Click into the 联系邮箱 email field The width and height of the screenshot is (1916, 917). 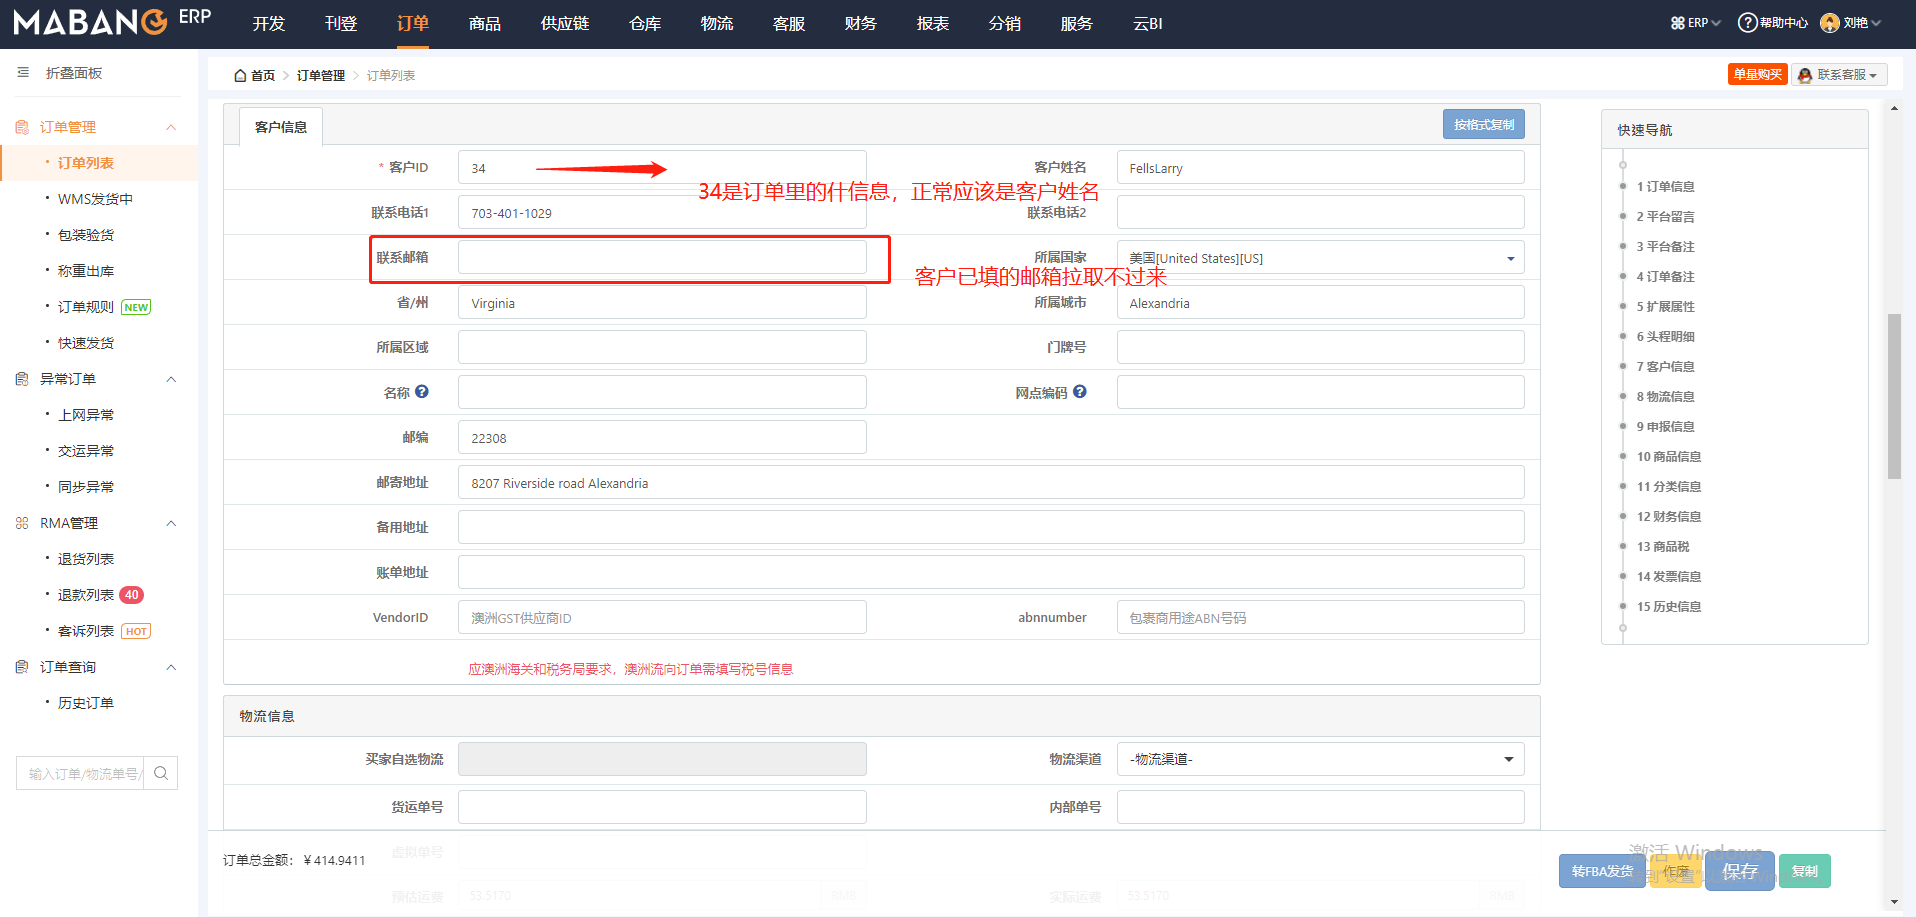pos(662,258)
